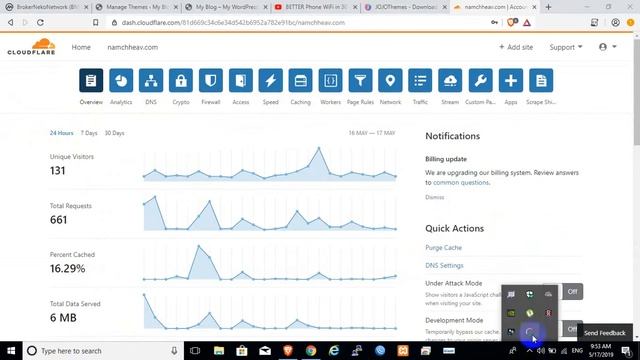Open the namchheav.com site link
640x360 pixels.
tap(133, 47)
